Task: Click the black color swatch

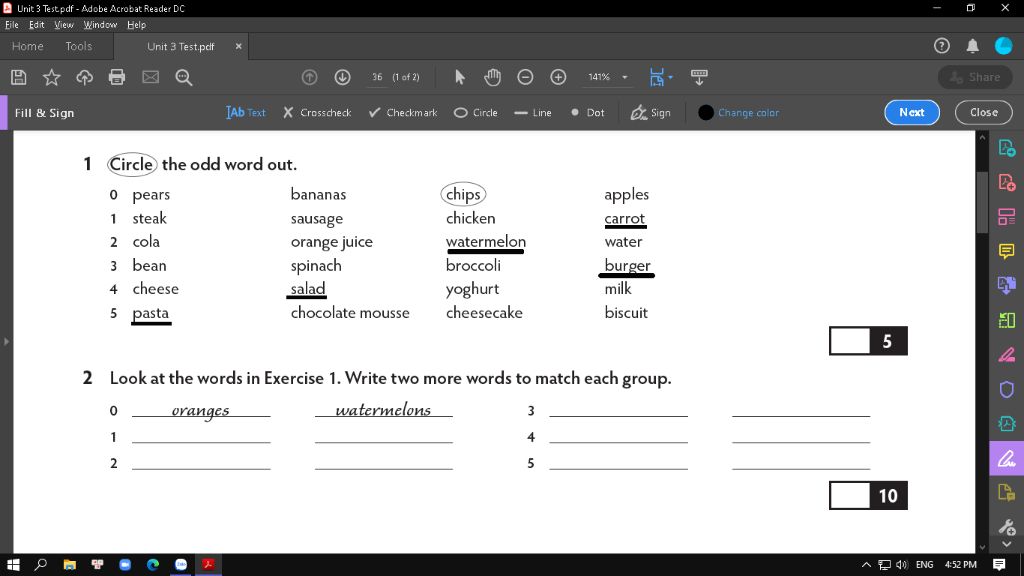Action: 705,112
